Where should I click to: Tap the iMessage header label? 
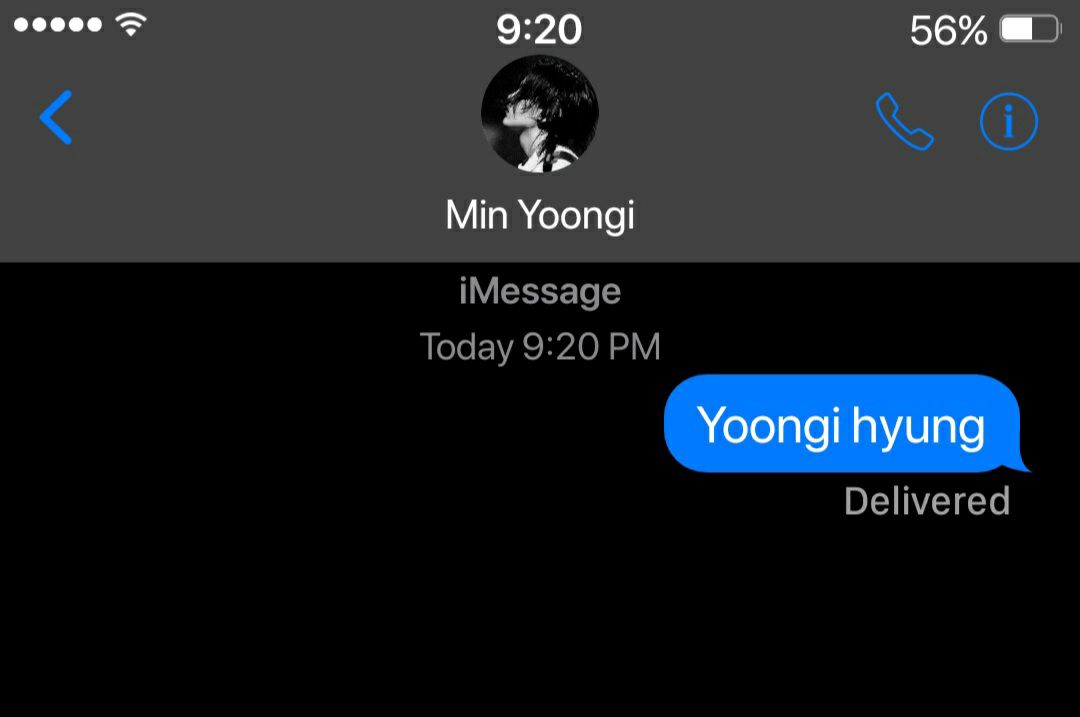pyautogui.click(x=540, y=291)
